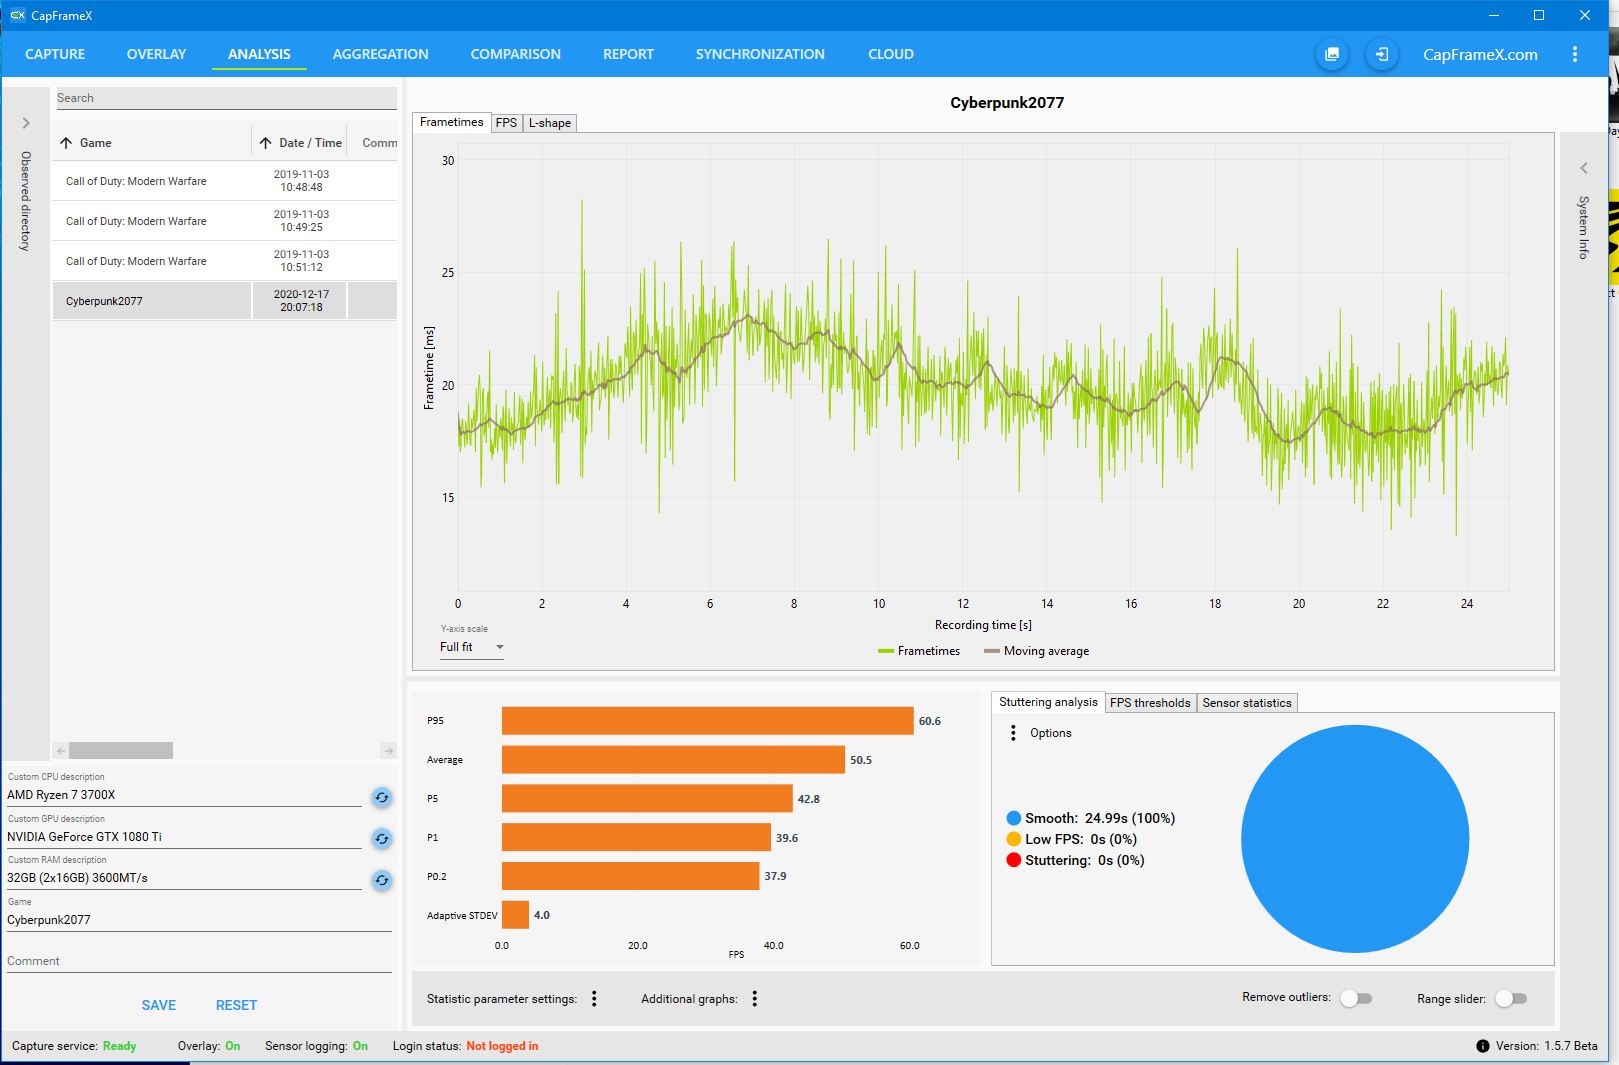Open Additional graphs options menu
Screen dimensions: 1619x1065
click(x=755, y=998)
